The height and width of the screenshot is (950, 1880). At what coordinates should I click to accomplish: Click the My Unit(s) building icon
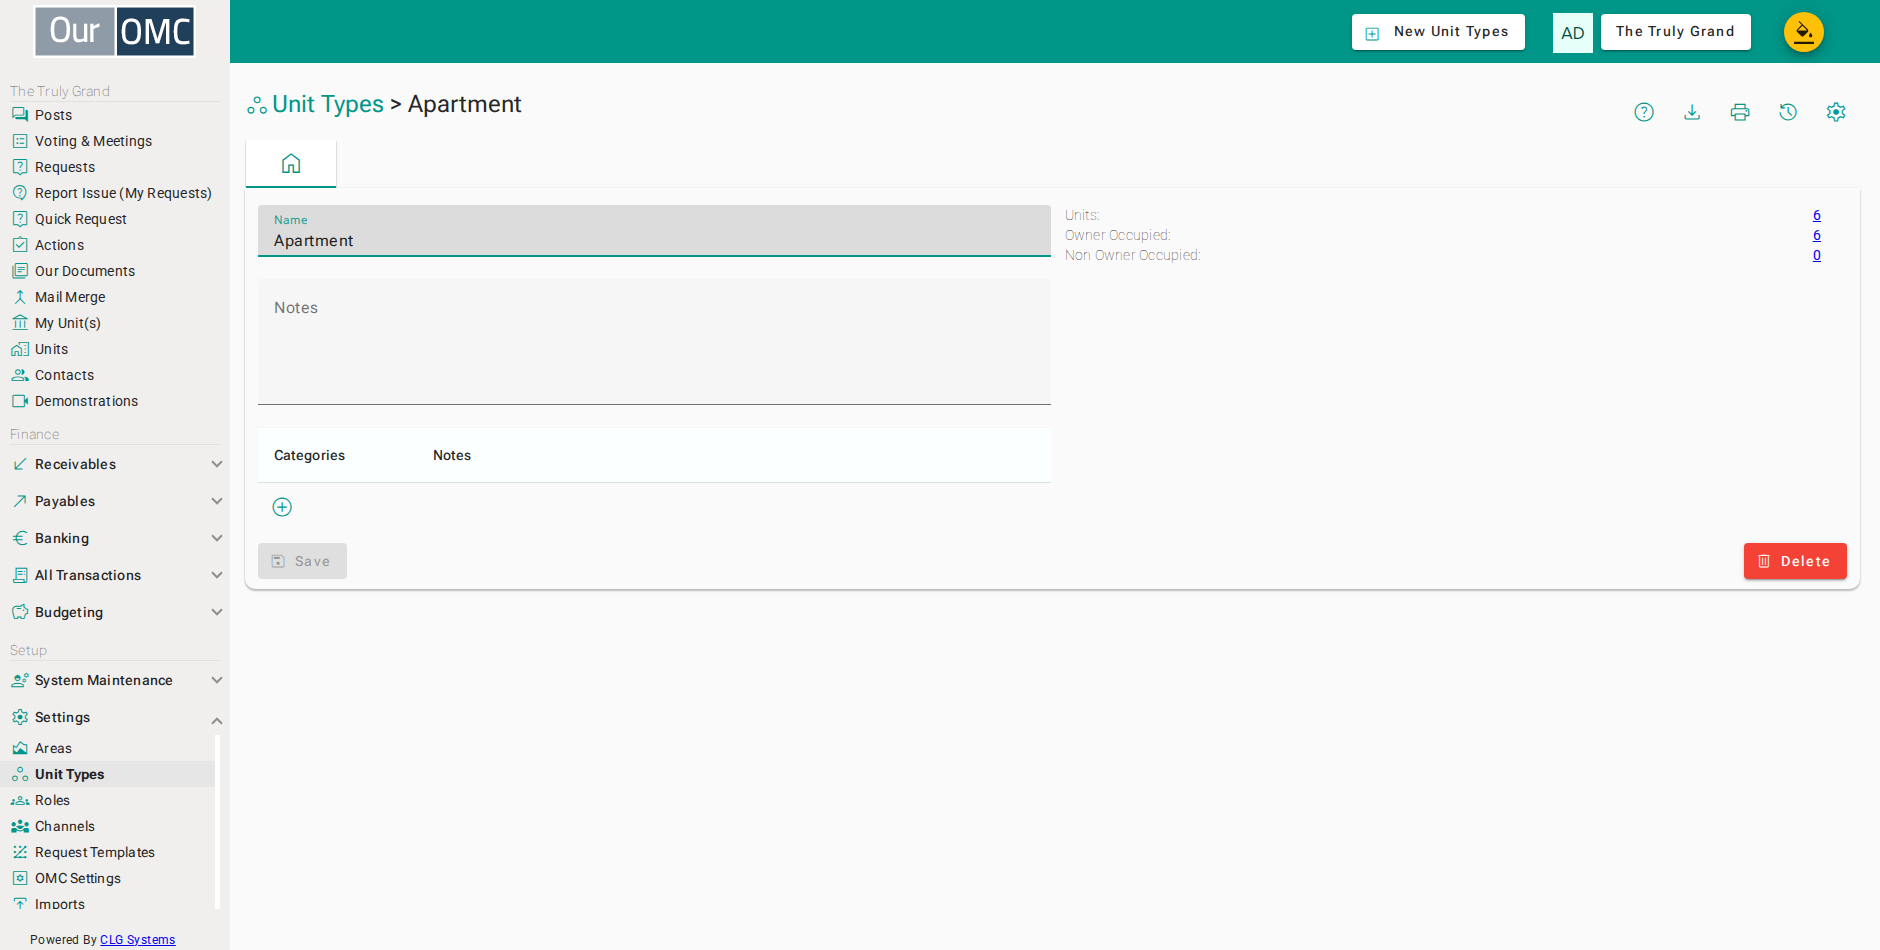click(x=20, y=323)
